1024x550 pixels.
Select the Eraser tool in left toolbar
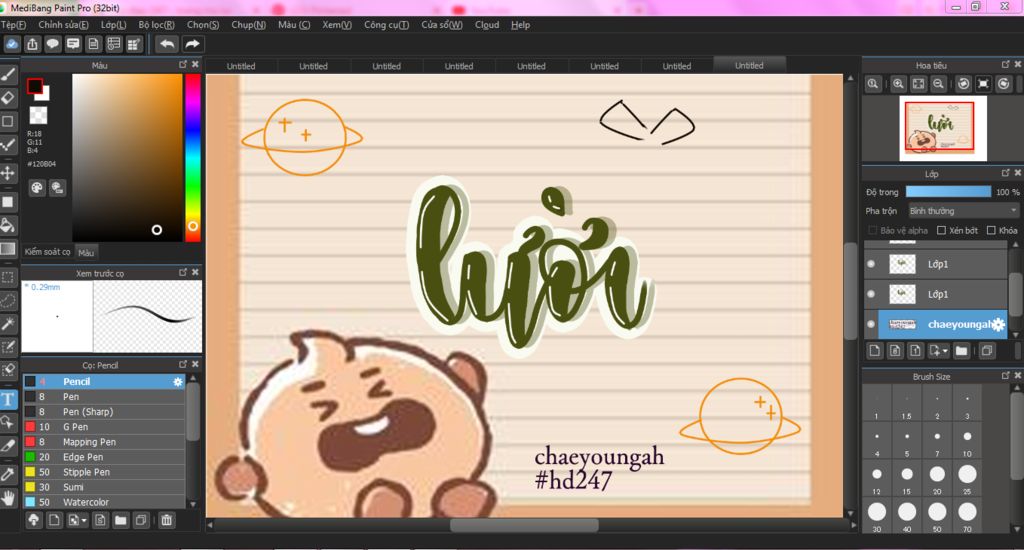click(8, 98)
